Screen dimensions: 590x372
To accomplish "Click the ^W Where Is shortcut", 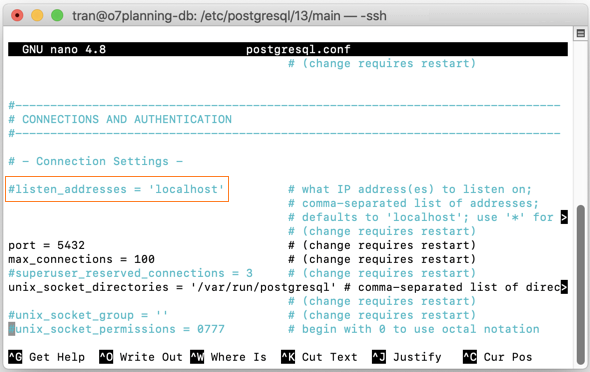I will [x=228, y=357].
